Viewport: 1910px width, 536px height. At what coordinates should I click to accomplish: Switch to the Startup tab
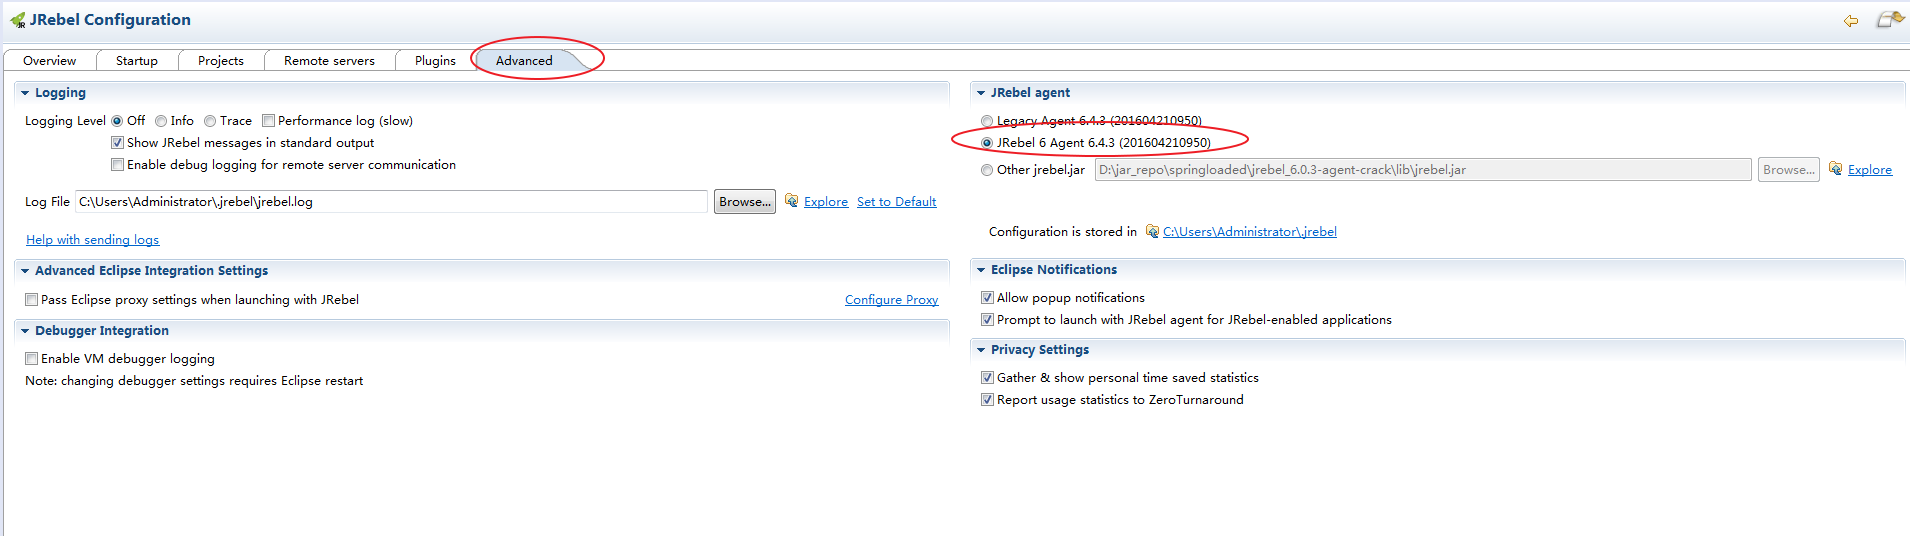[137, 61]
